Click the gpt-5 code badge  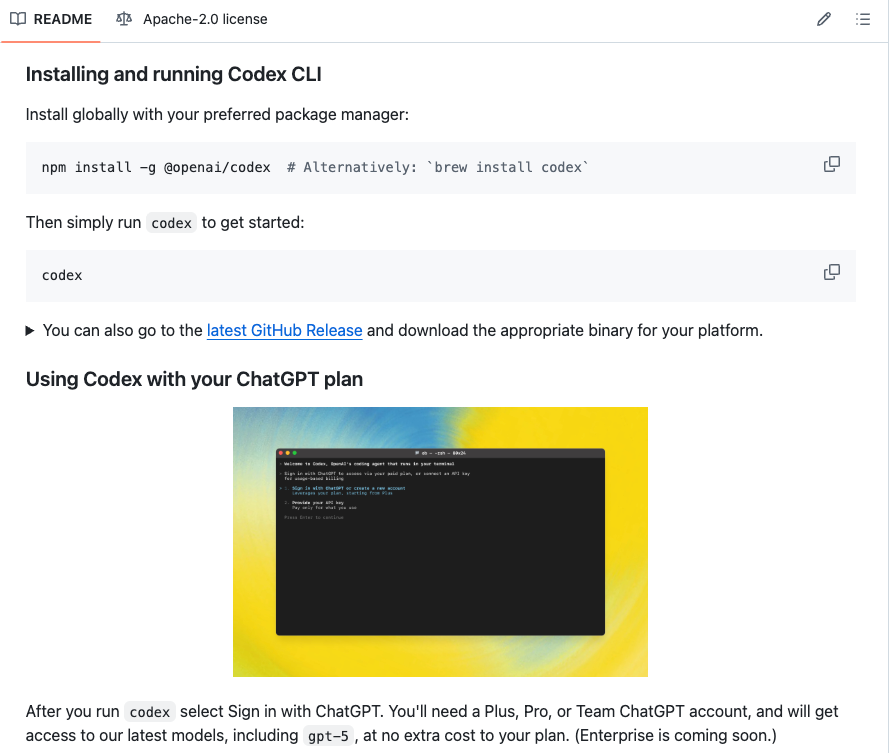pos(328,735)
